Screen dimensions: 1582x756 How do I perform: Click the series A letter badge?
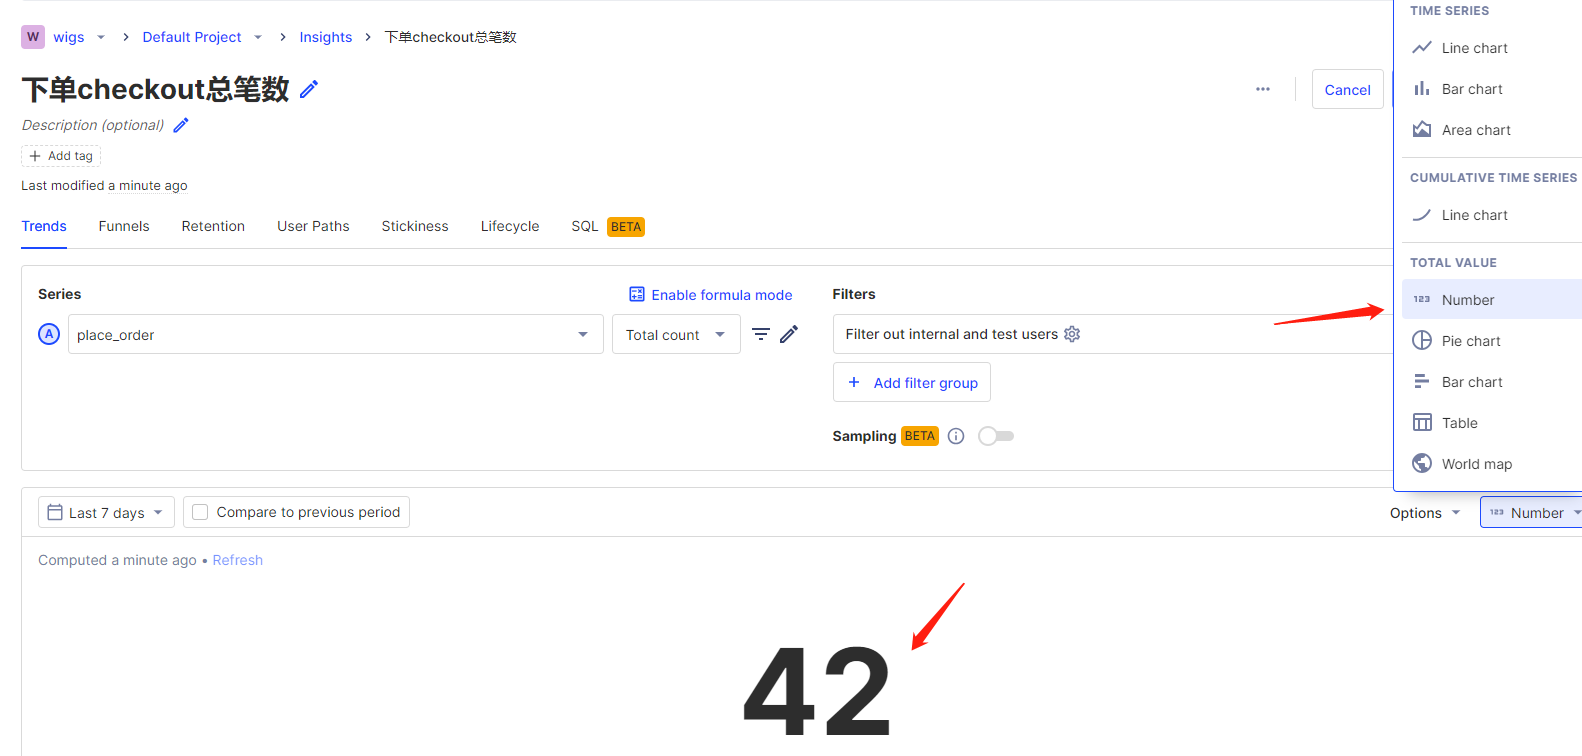49,334
